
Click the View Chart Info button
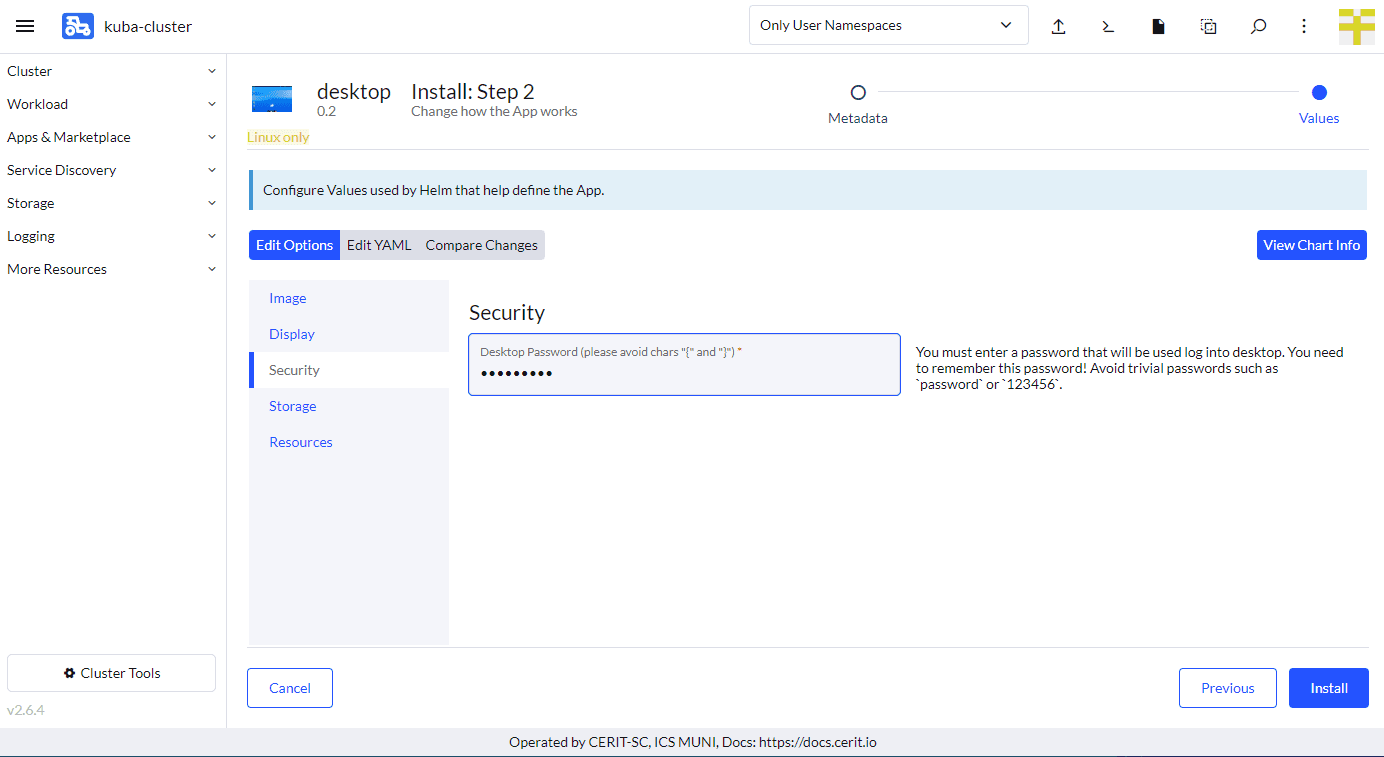(x=1311, y=245)
